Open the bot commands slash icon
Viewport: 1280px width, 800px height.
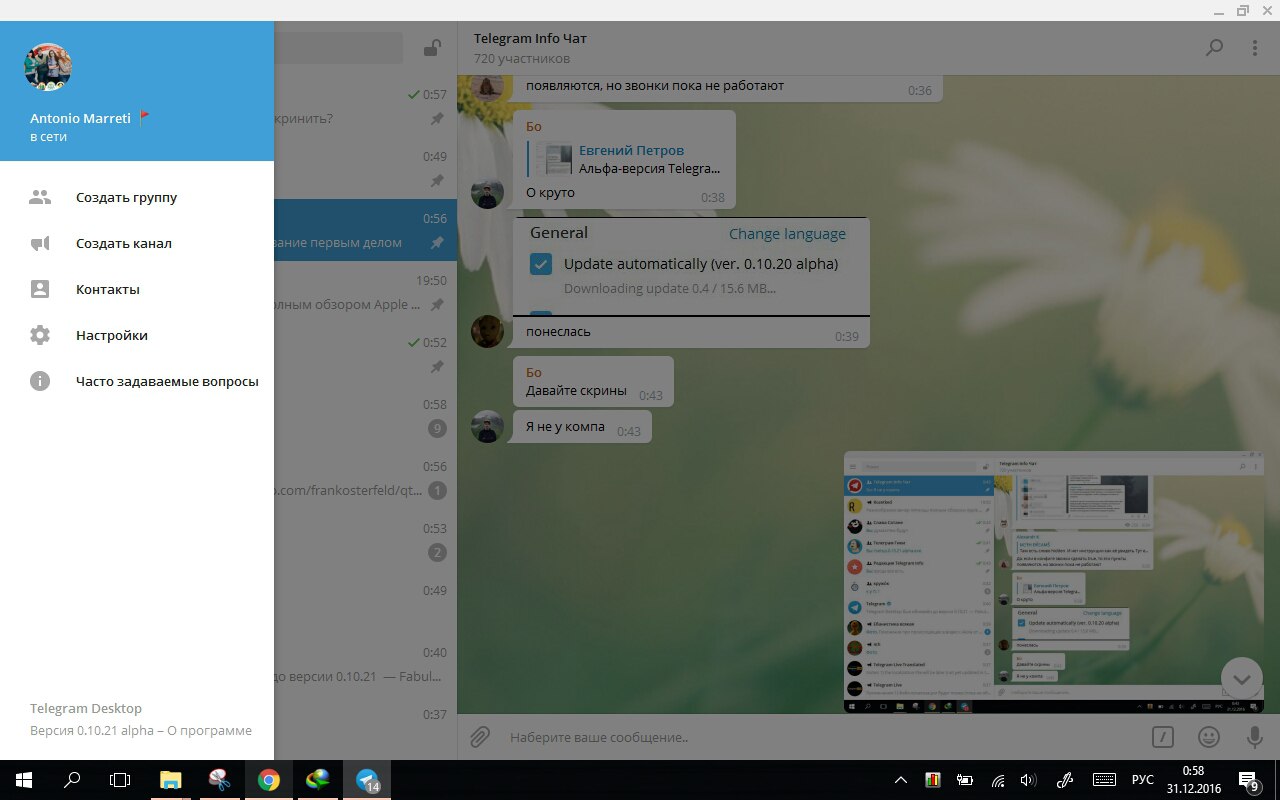[x=1162, y=737]
